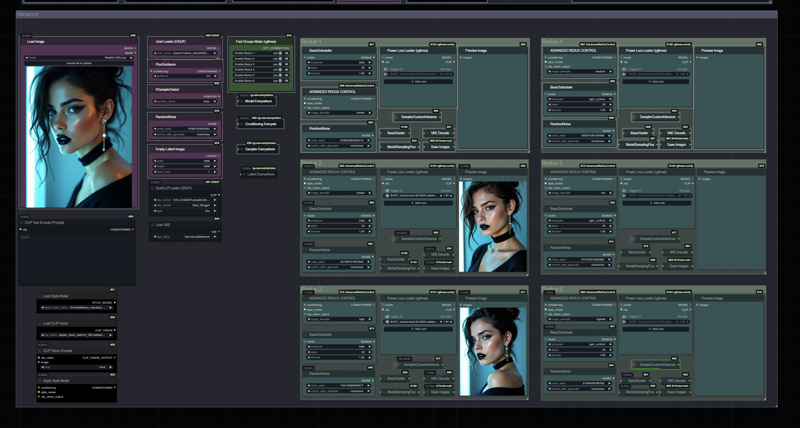The width and height of the screenshot is (800, 428).
Task: Open clip_name2 combo in DualCLIPLoader
Action: (x=185, y=205)
